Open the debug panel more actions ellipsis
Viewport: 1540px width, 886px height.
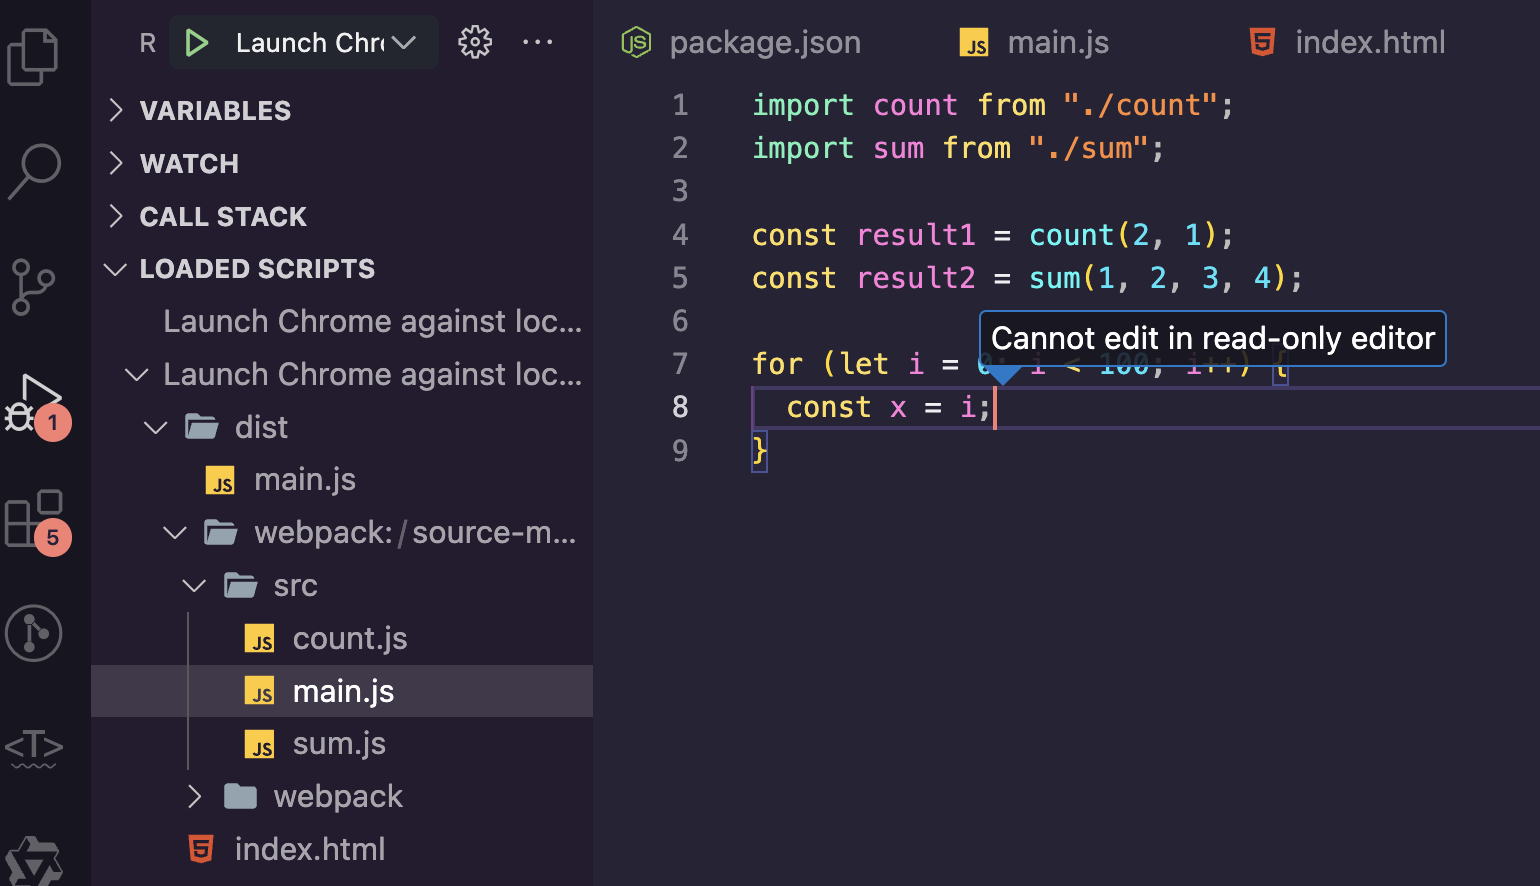pos(538,42)
